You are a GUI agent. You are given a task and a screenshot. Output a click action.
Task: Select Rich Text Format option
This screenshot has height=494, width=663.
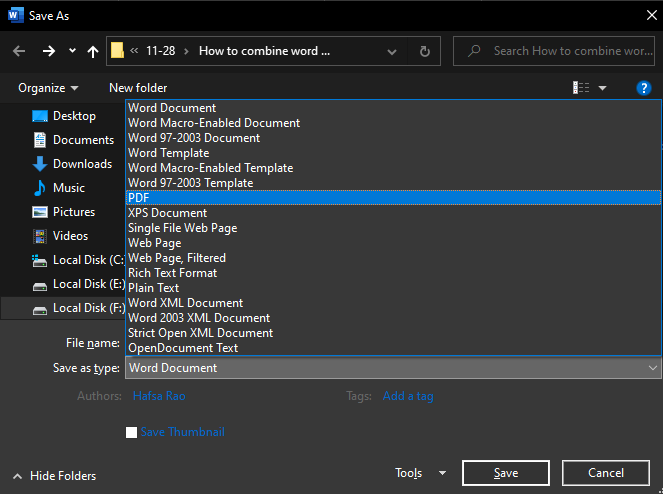pos(172,273)
